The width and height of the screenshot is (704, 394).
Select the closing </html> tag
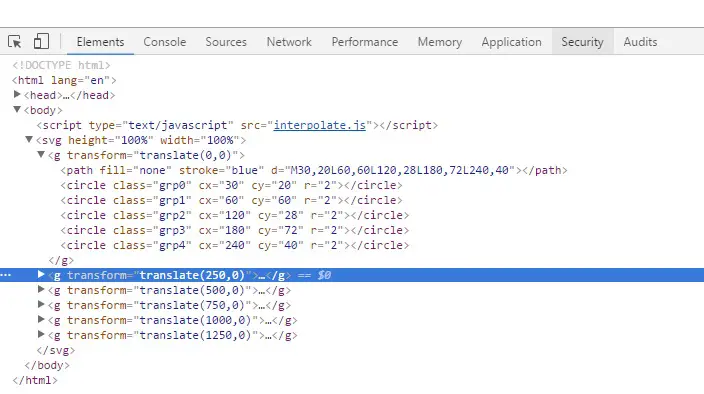35,381
